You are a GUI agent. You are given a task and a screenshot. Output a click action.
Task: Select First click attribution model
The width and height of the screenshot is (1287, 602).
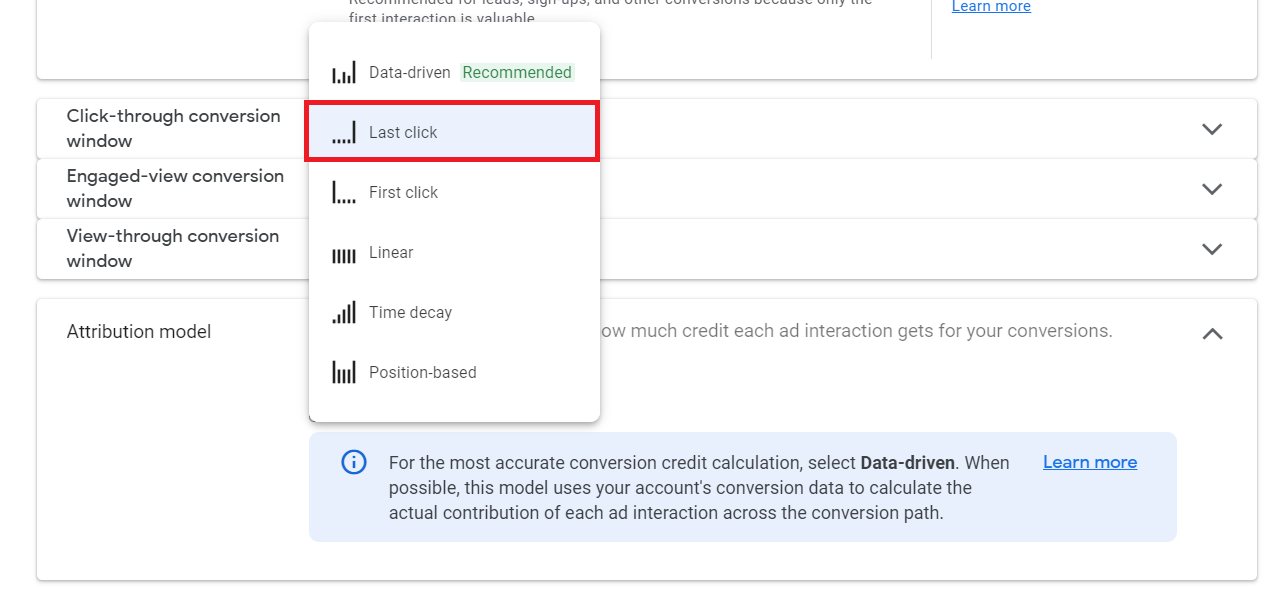[x=454, y=192]
